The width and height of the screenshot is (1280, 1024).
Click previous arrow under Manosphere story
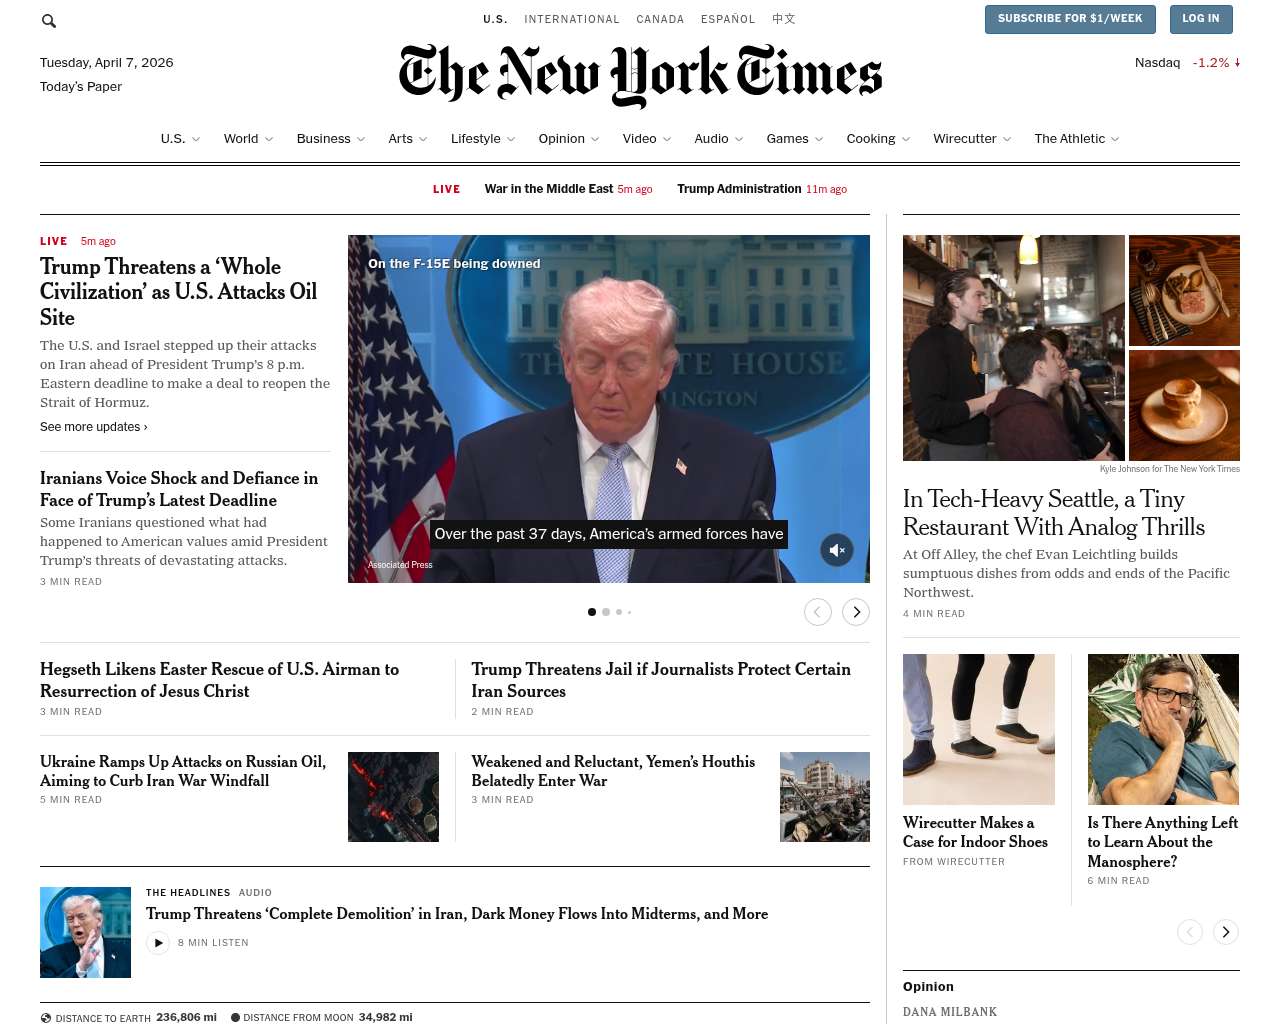click(1190, 932)
